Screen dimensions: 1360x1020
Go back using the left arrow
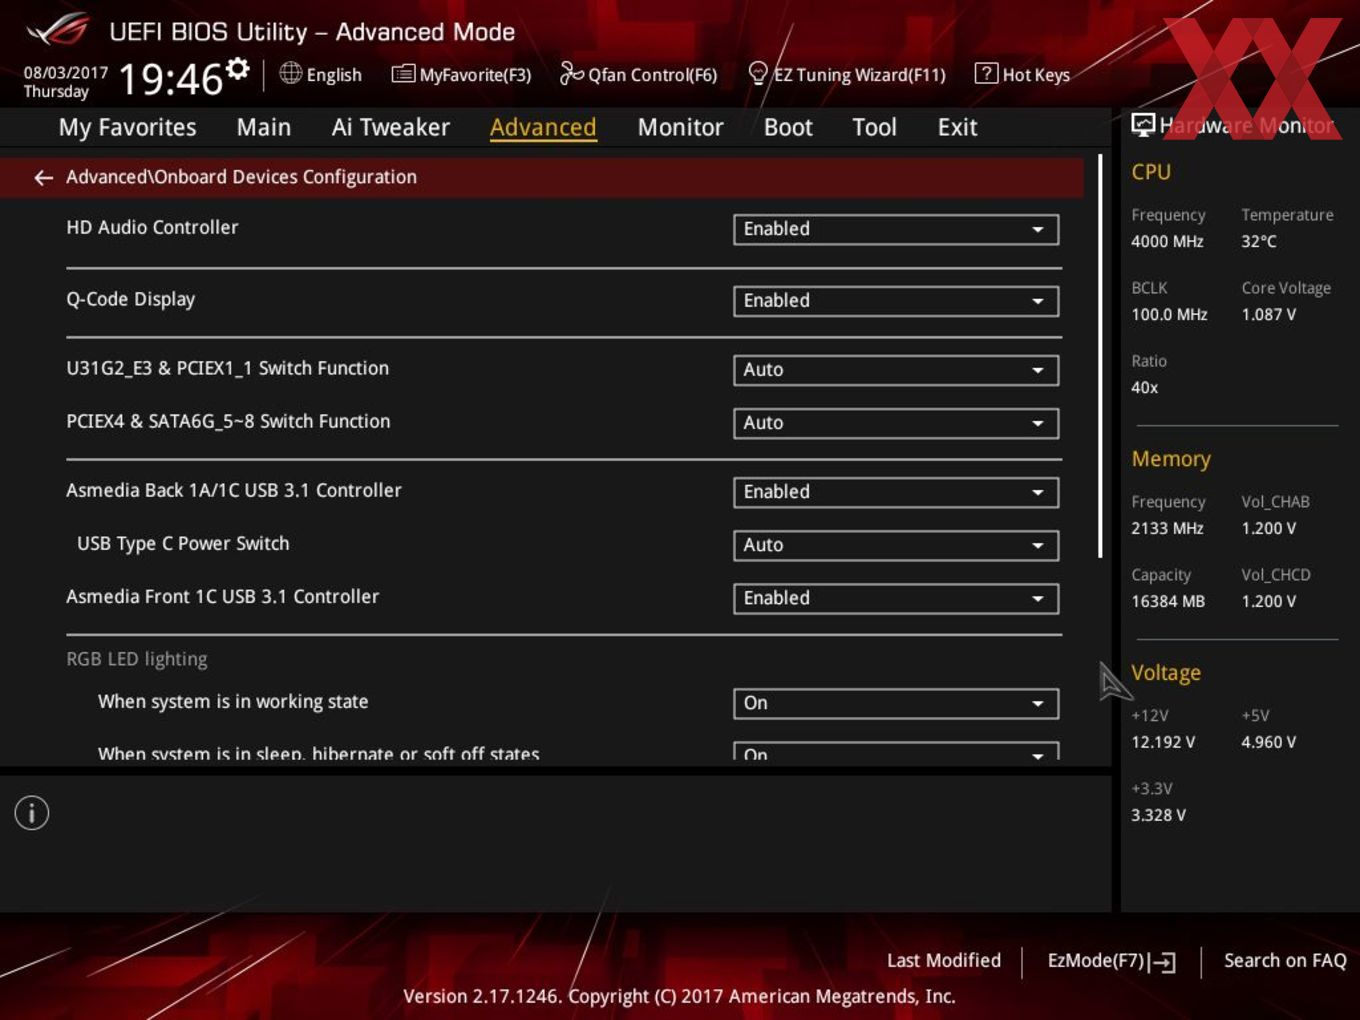click(x=43, y=178)
